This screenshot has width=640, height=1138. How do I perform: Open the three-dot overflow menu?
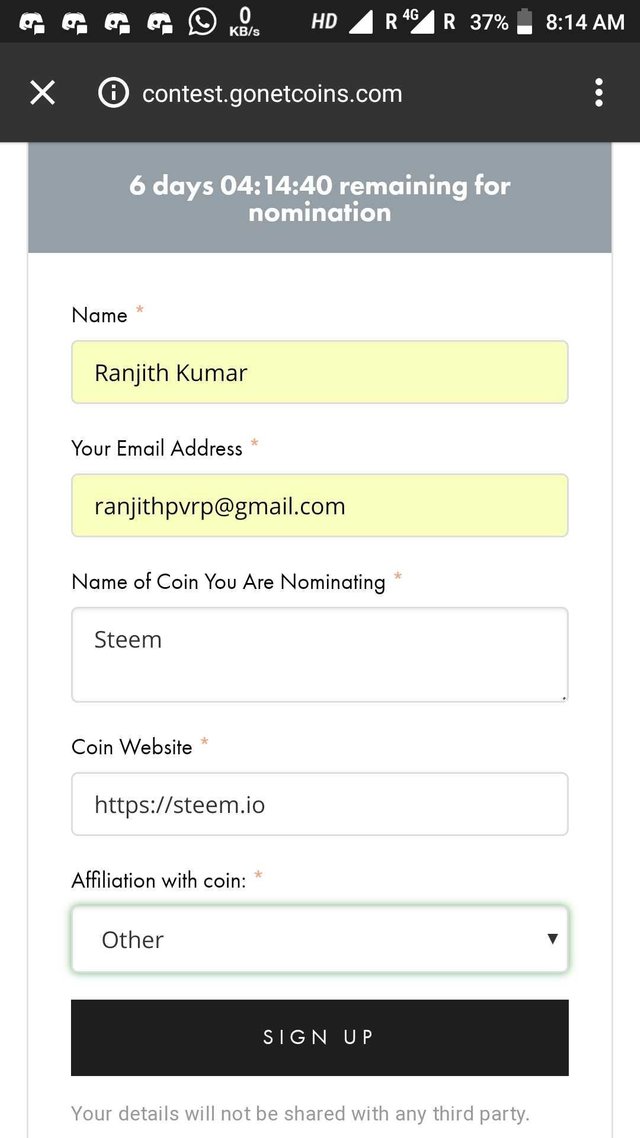(x=598, y=94)
